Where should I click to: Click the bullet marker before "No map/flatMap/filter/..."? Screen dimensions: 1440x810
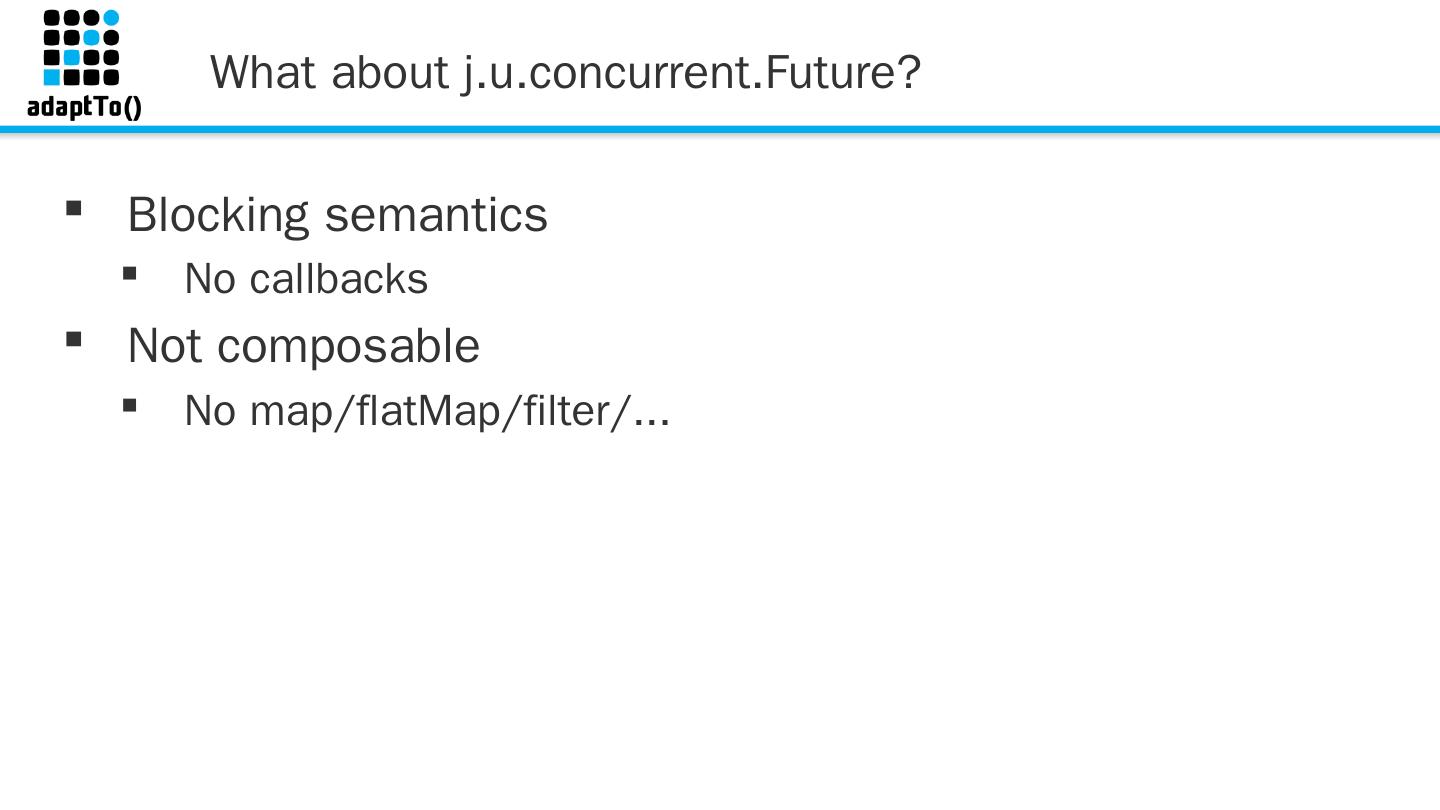click(x=129, y=405)
